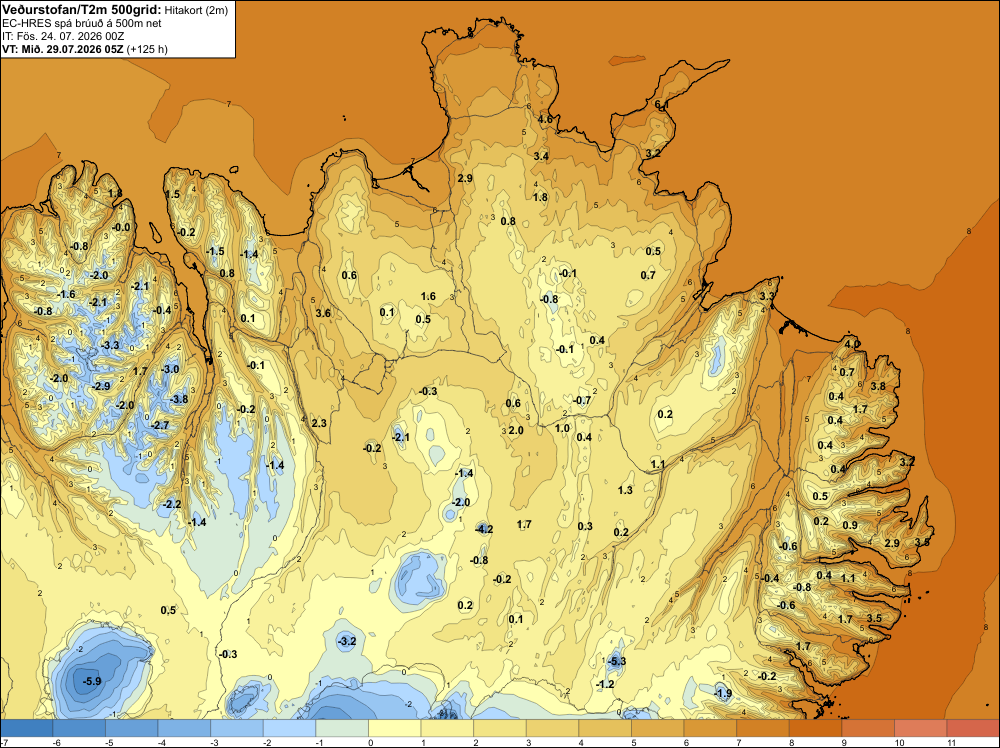
Task: Click the -3.8 temperature label
Action: pyautogui.click(x=179, y=399)
